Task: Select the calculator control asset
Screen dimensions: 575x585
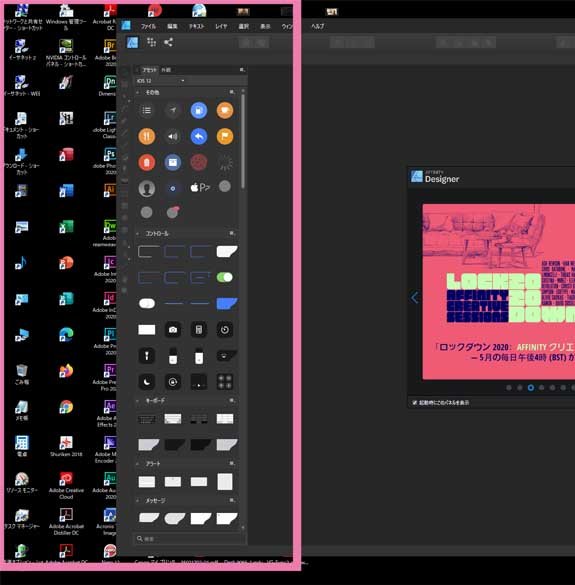Action: [199, 330]
